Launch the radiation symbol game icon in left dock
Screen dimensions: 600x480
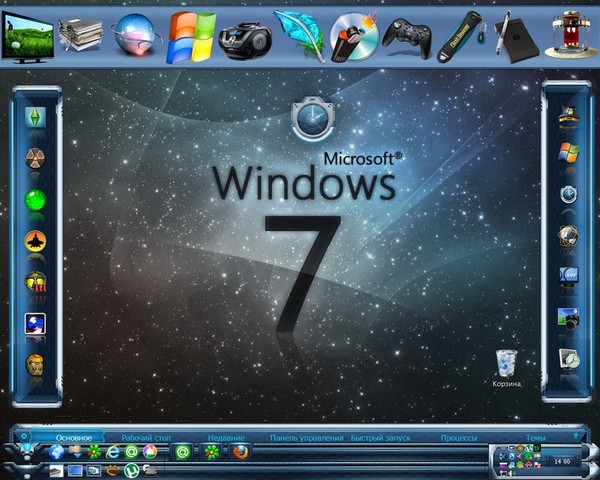[35, 158]
